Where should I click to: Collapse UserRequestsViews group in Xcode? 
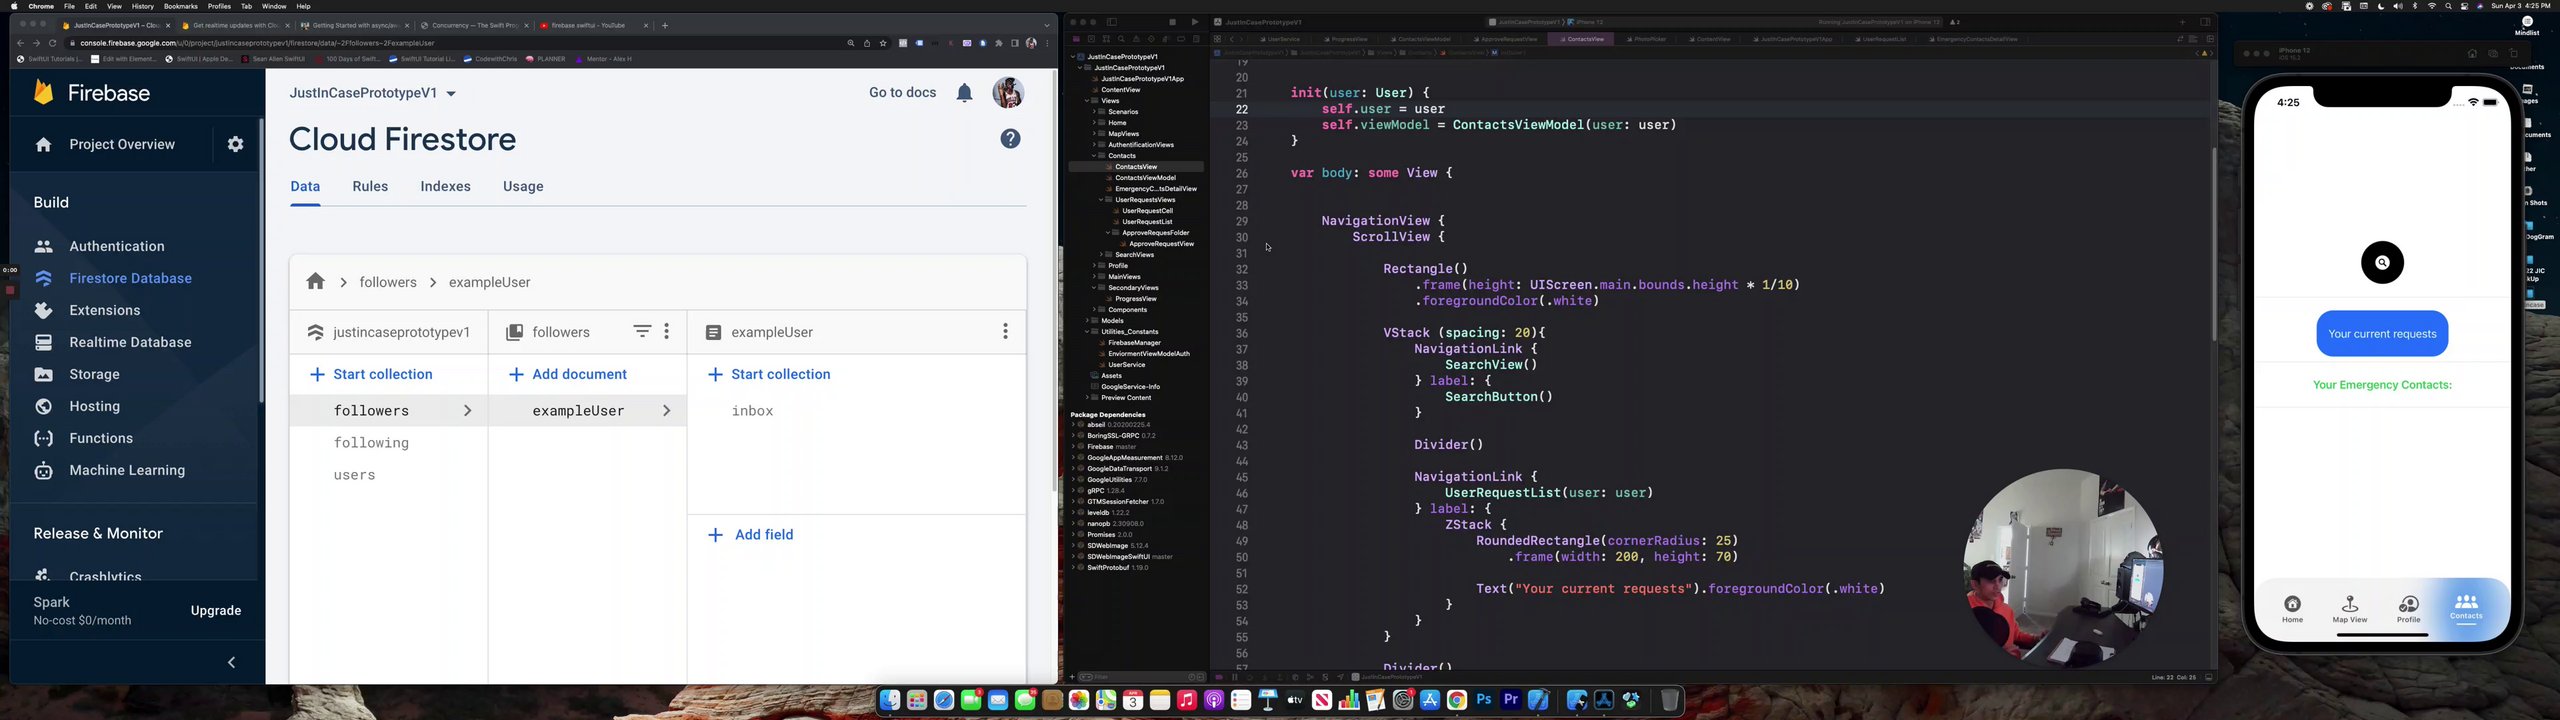pyautogui.click(x=1101, y=200)
